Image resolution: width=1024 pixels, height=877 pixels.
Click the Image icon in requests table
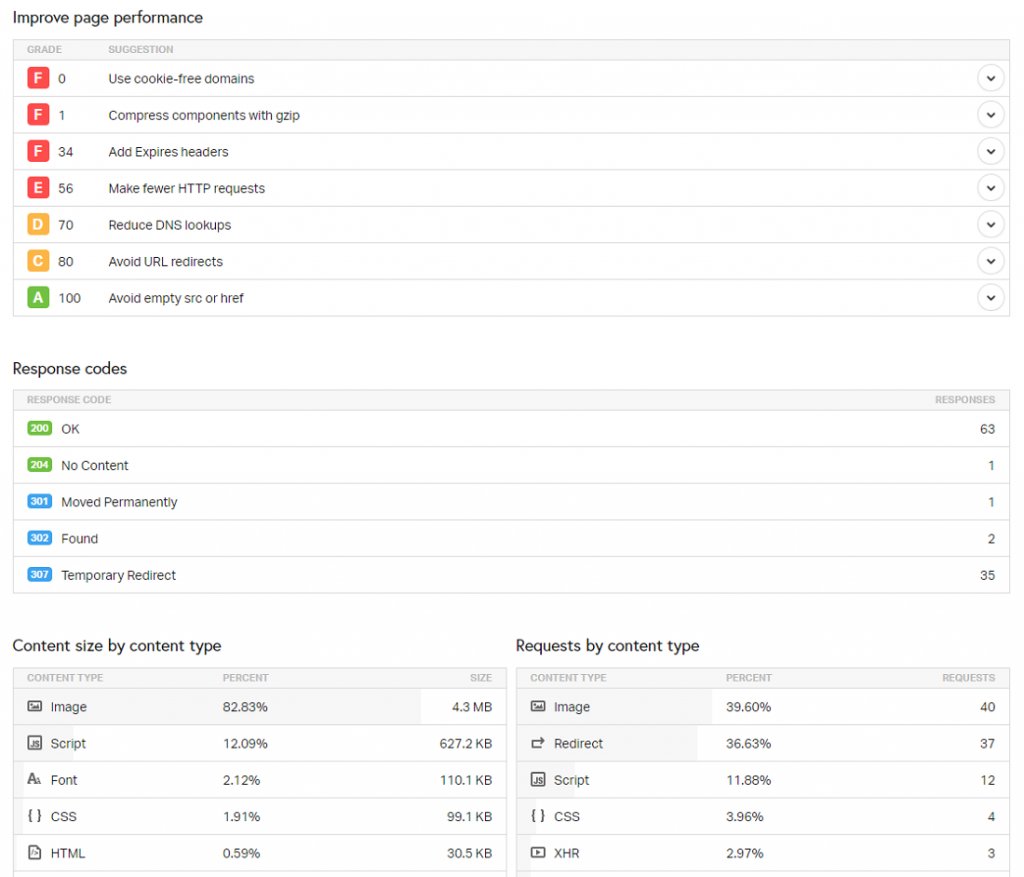(x=538, y=707)
